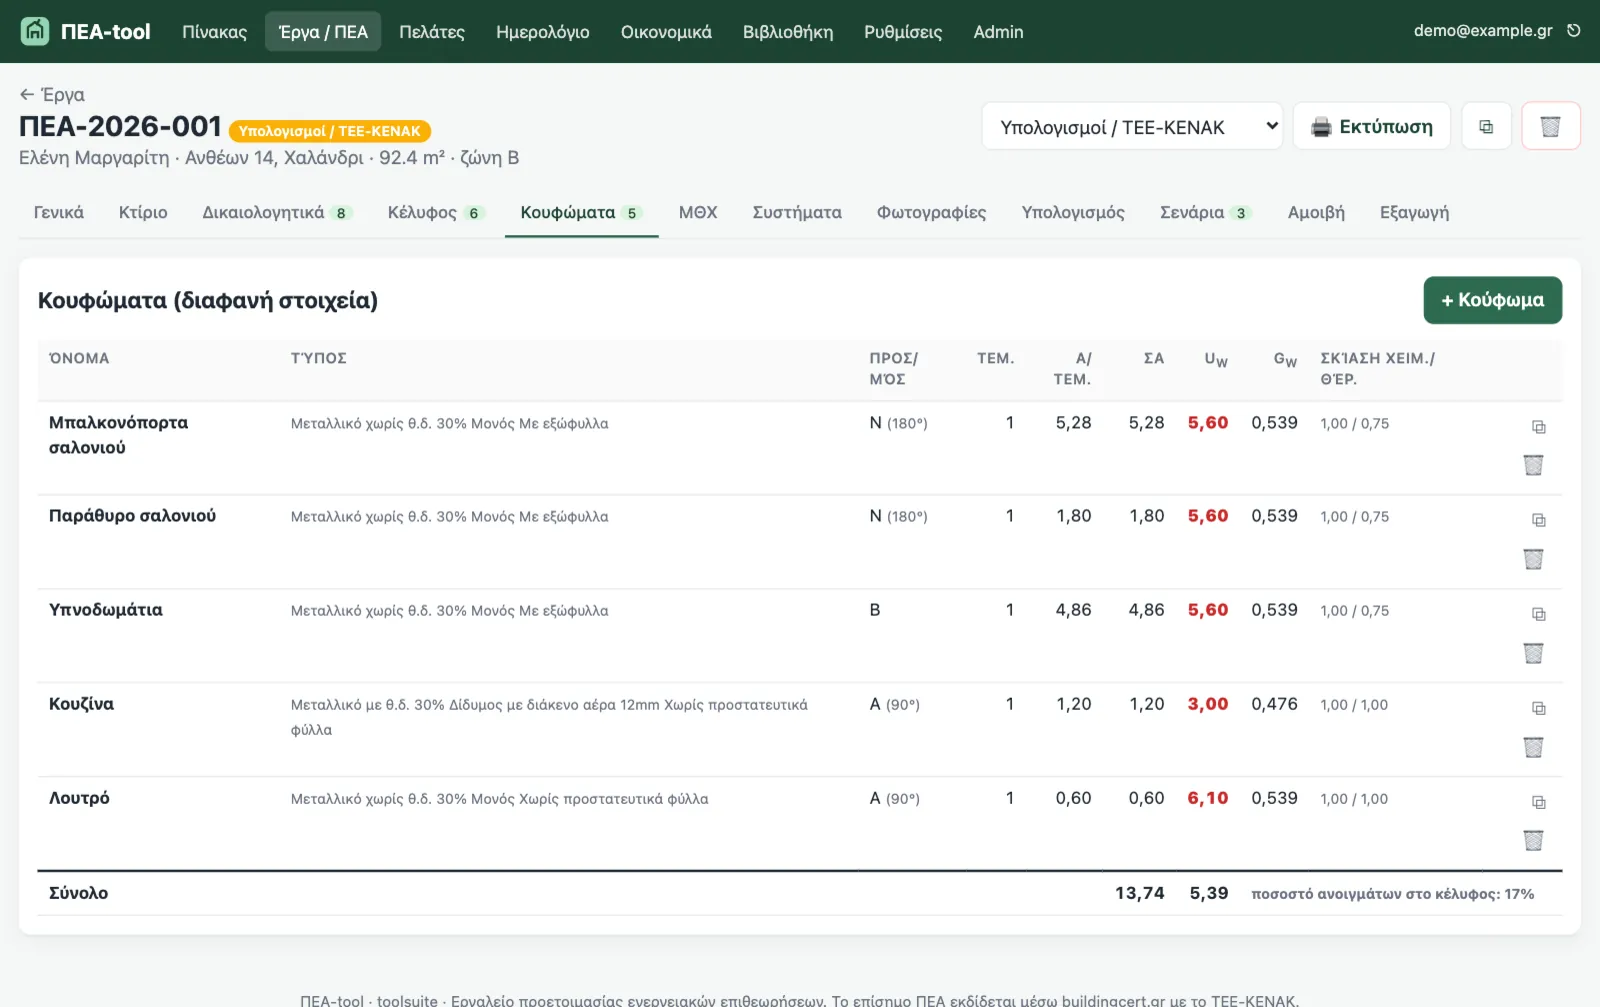Switch to the Υπολογισμός tab
The image size is (1600, 1007).
1073,212
